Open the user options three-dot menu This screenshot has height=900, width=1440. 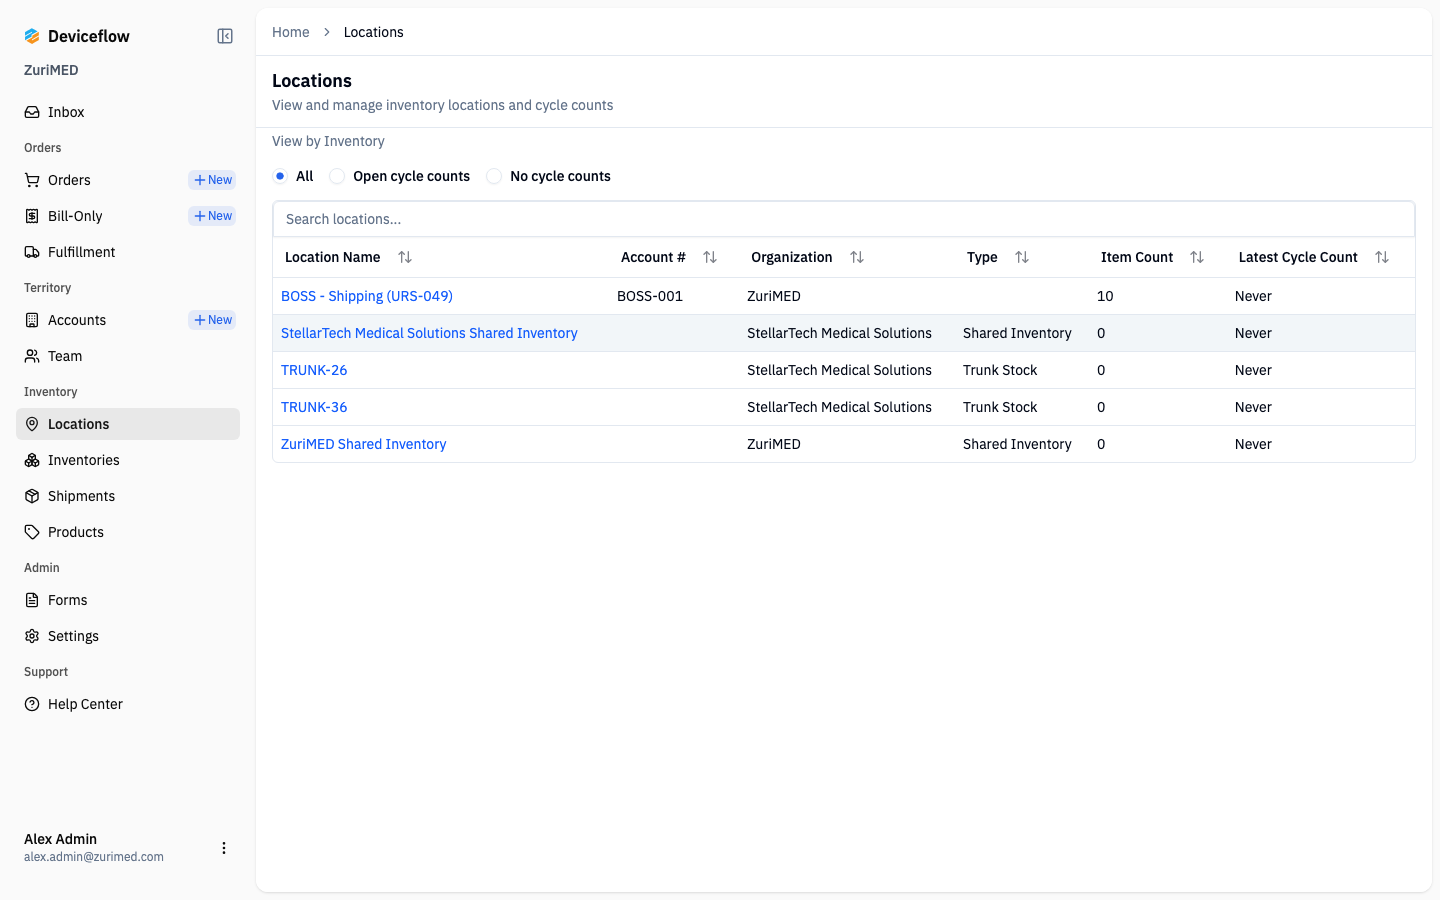coord(224,848)
